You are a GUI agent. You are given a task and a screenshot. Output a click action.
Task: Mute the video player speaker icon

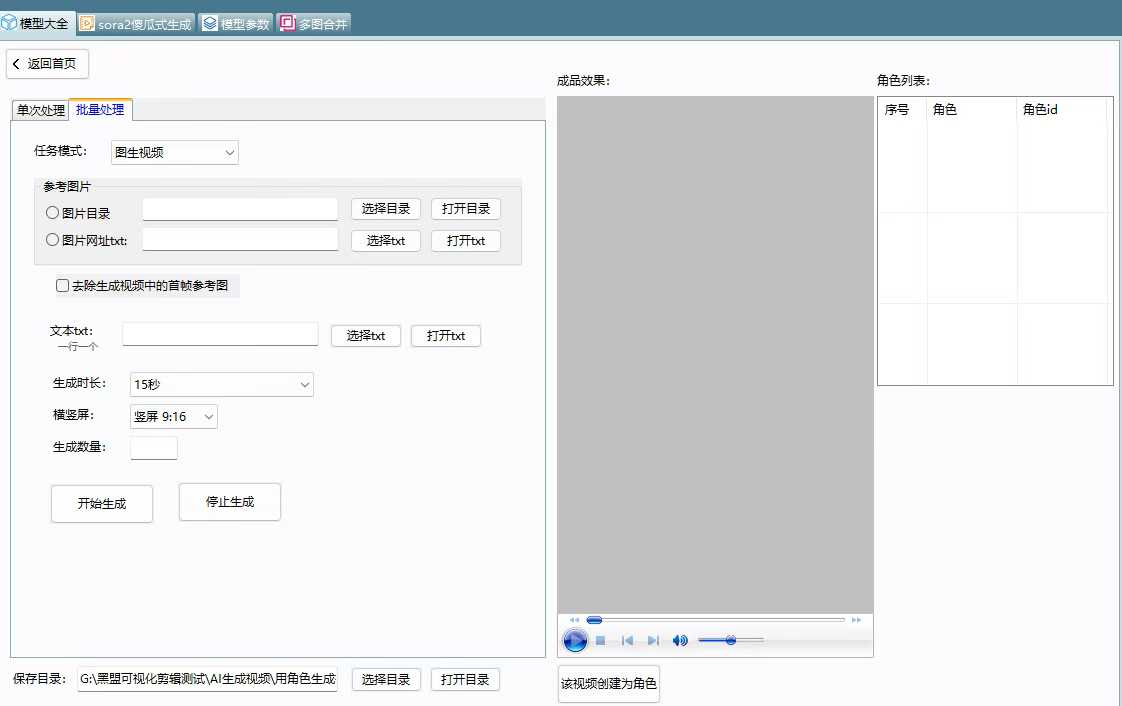click(680, 640)
